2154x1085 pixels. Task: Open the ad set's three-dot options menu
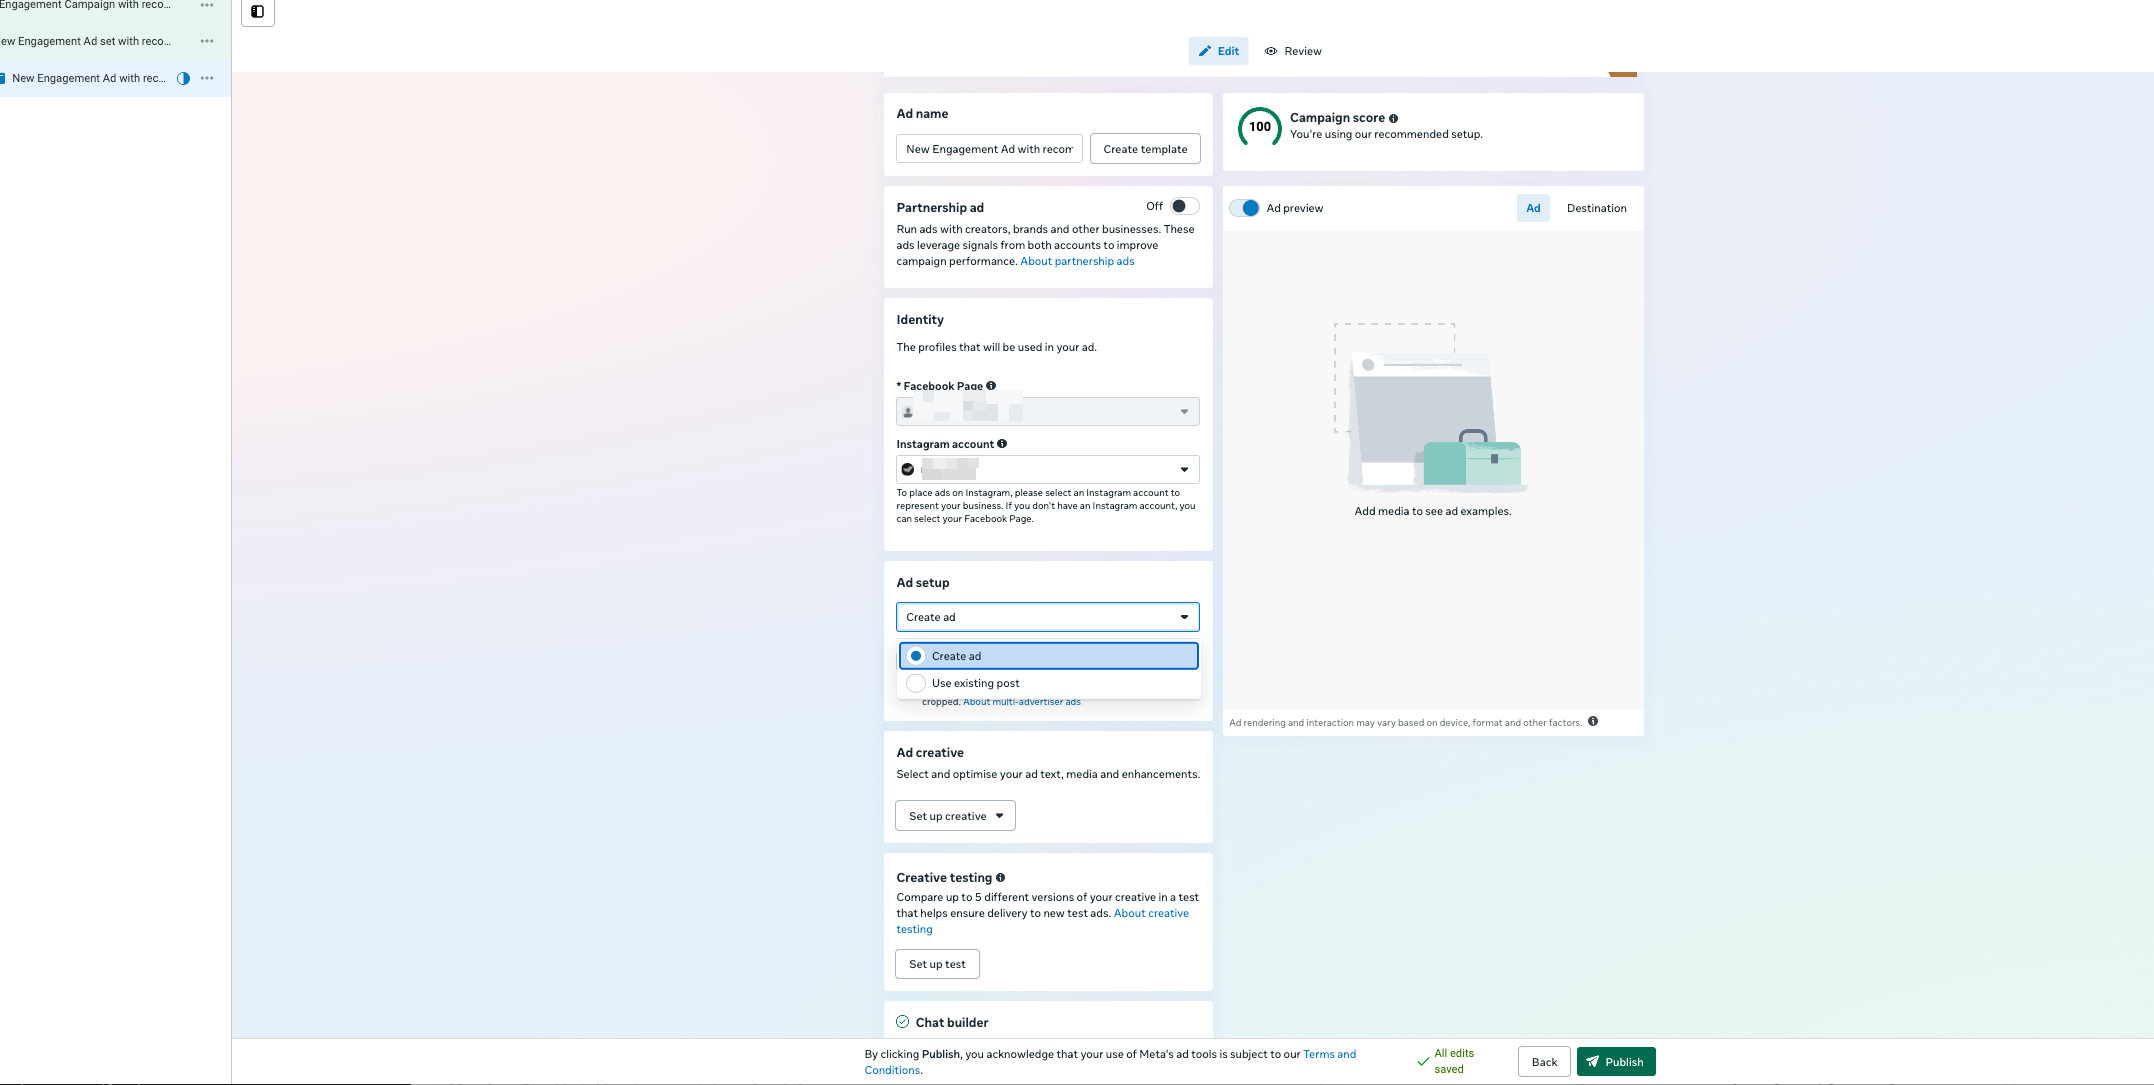click(x=207, y=41)
